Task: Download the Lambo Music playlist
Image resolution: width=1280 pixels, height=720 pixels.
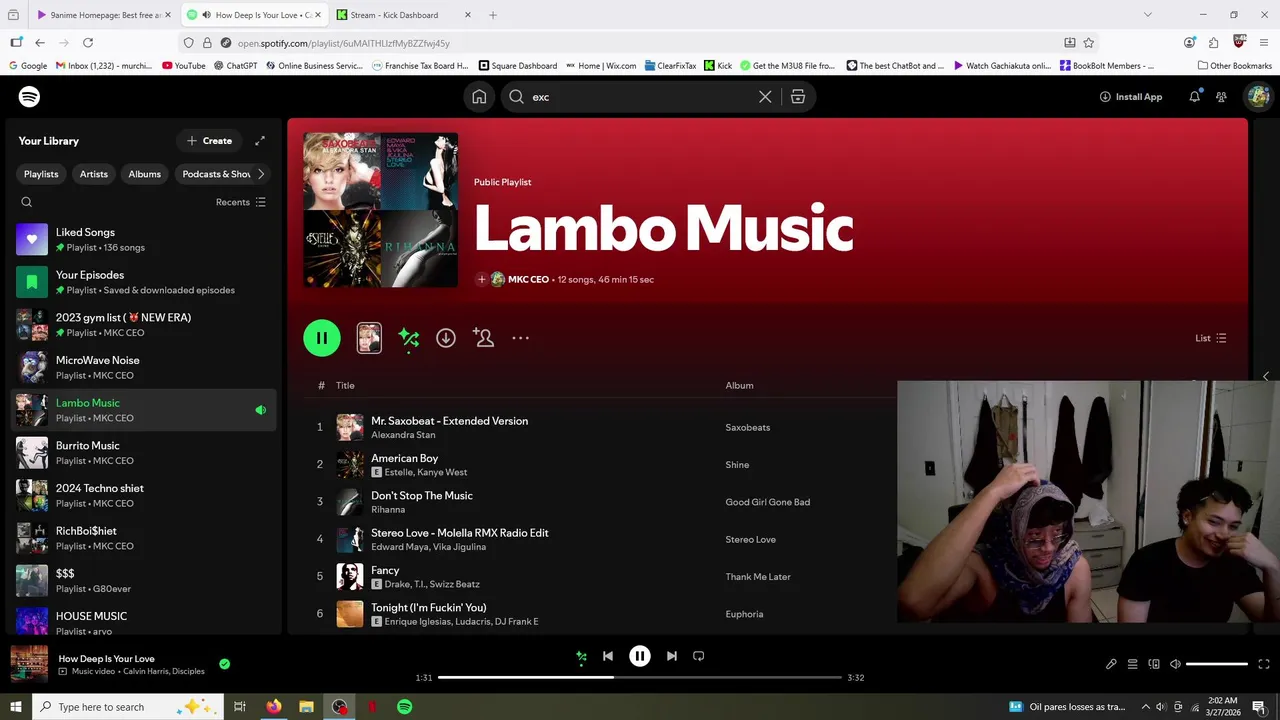Action: [x=446, y=338]
